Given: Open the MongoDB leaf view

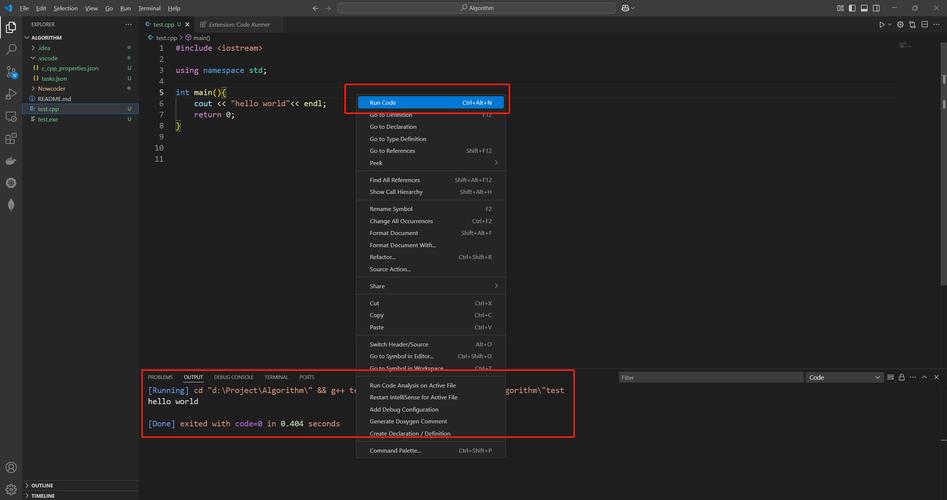Looking at the screenshot, I should [x=11, y=205].
